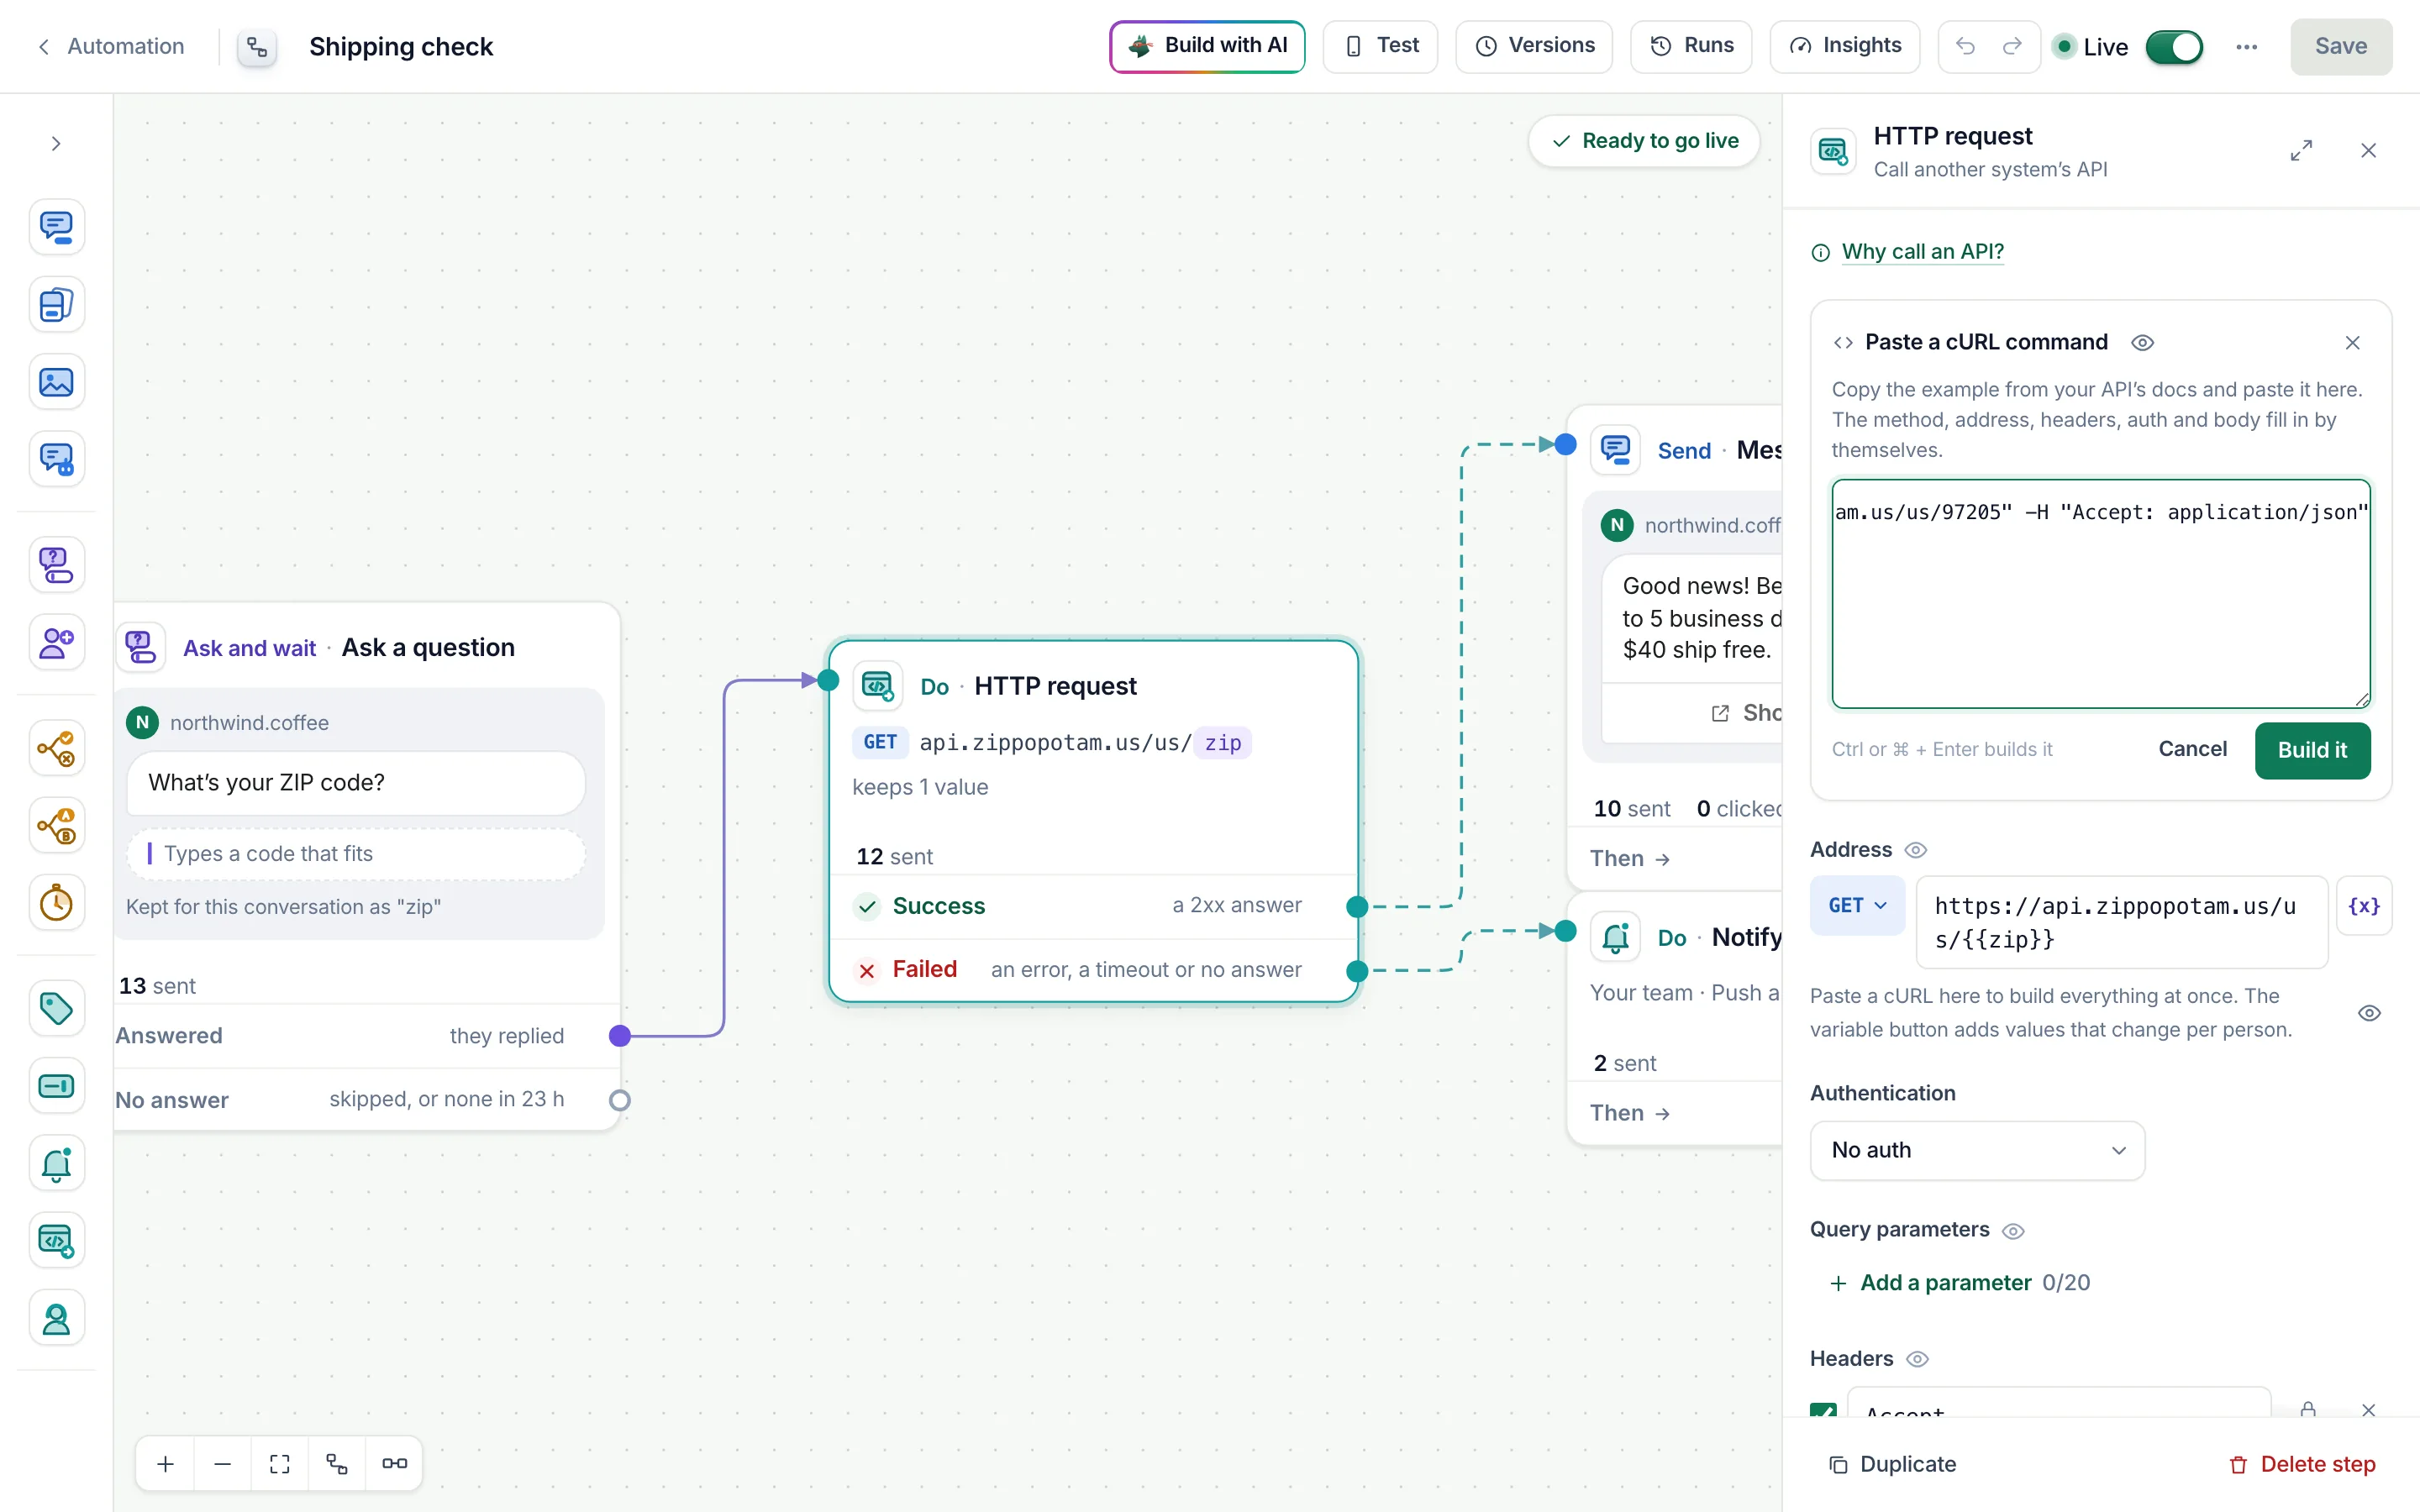Click the Build it button
Screen dimensions: 2420x1512
[x=2312, y=750]
